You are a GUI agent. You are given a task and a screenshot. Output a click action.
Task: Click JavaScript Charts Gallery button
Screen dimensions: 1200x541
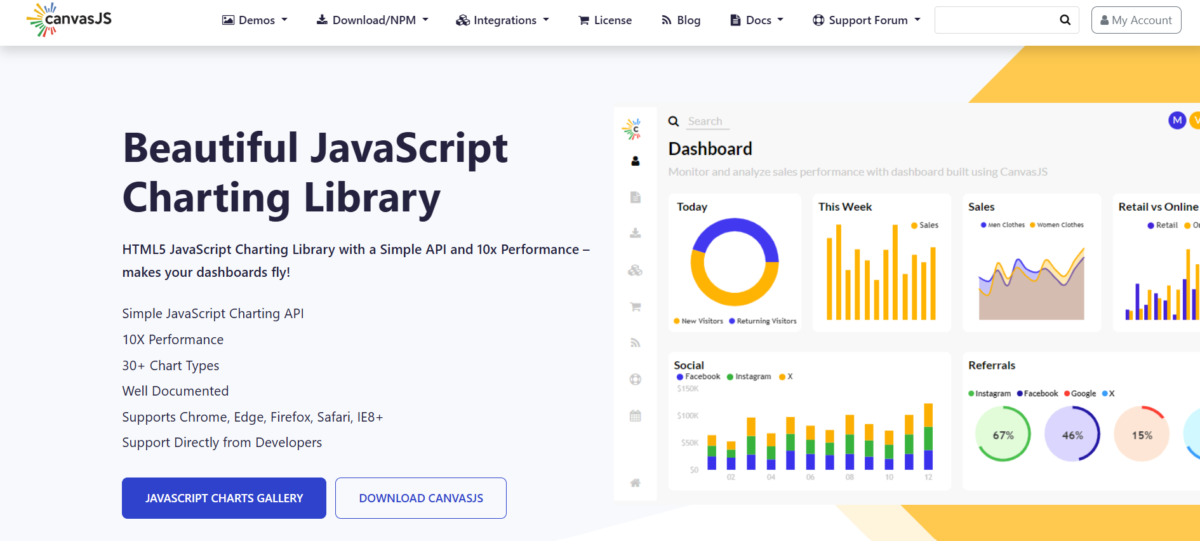224,498
